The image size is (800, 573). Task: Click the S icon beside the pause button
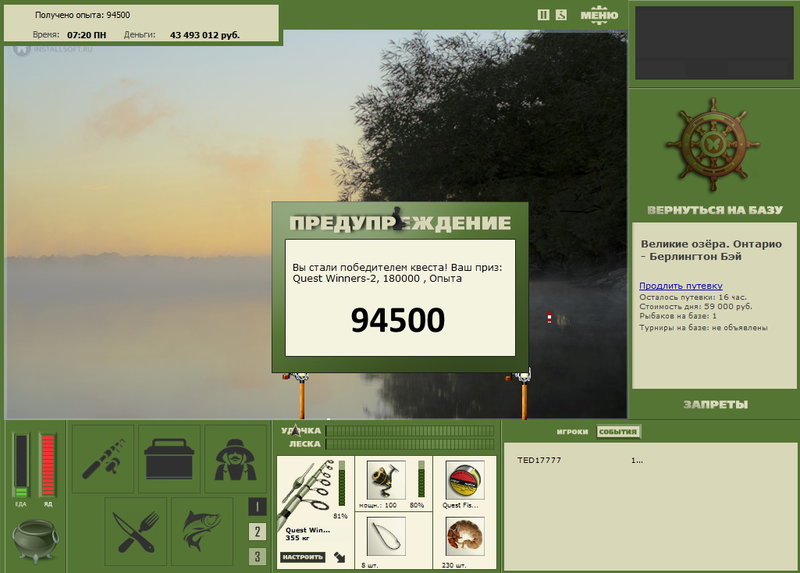click(561, 15)
